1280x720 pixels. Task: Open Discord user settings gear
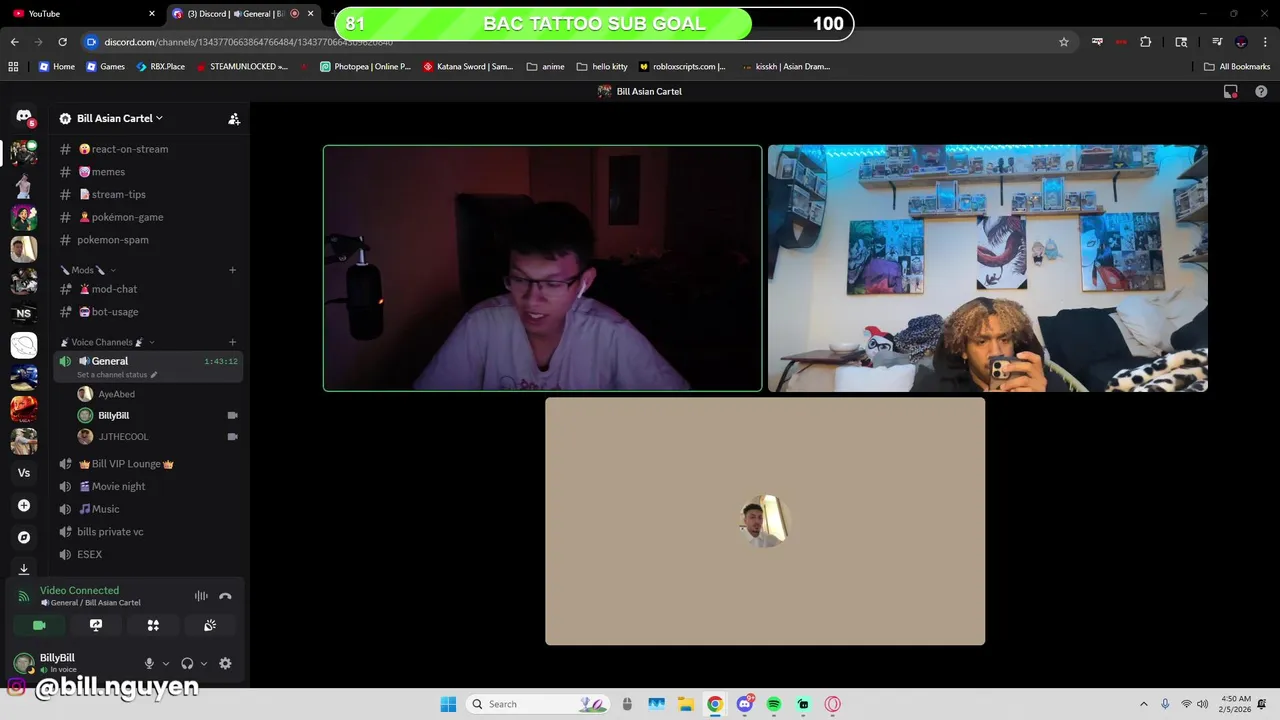tap(225, 663)
